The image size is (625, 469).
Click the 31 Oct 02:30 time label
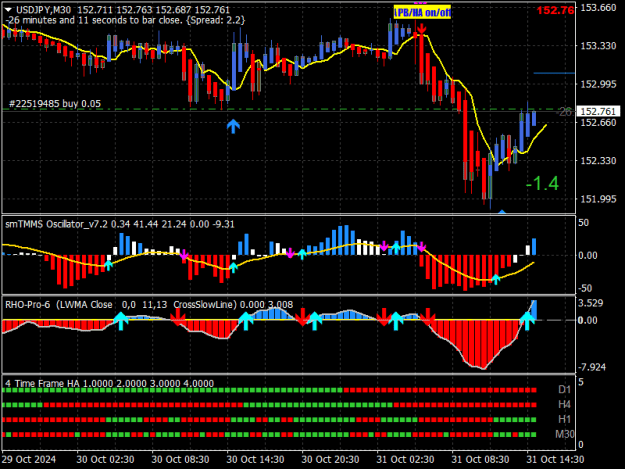coord(405,459)
